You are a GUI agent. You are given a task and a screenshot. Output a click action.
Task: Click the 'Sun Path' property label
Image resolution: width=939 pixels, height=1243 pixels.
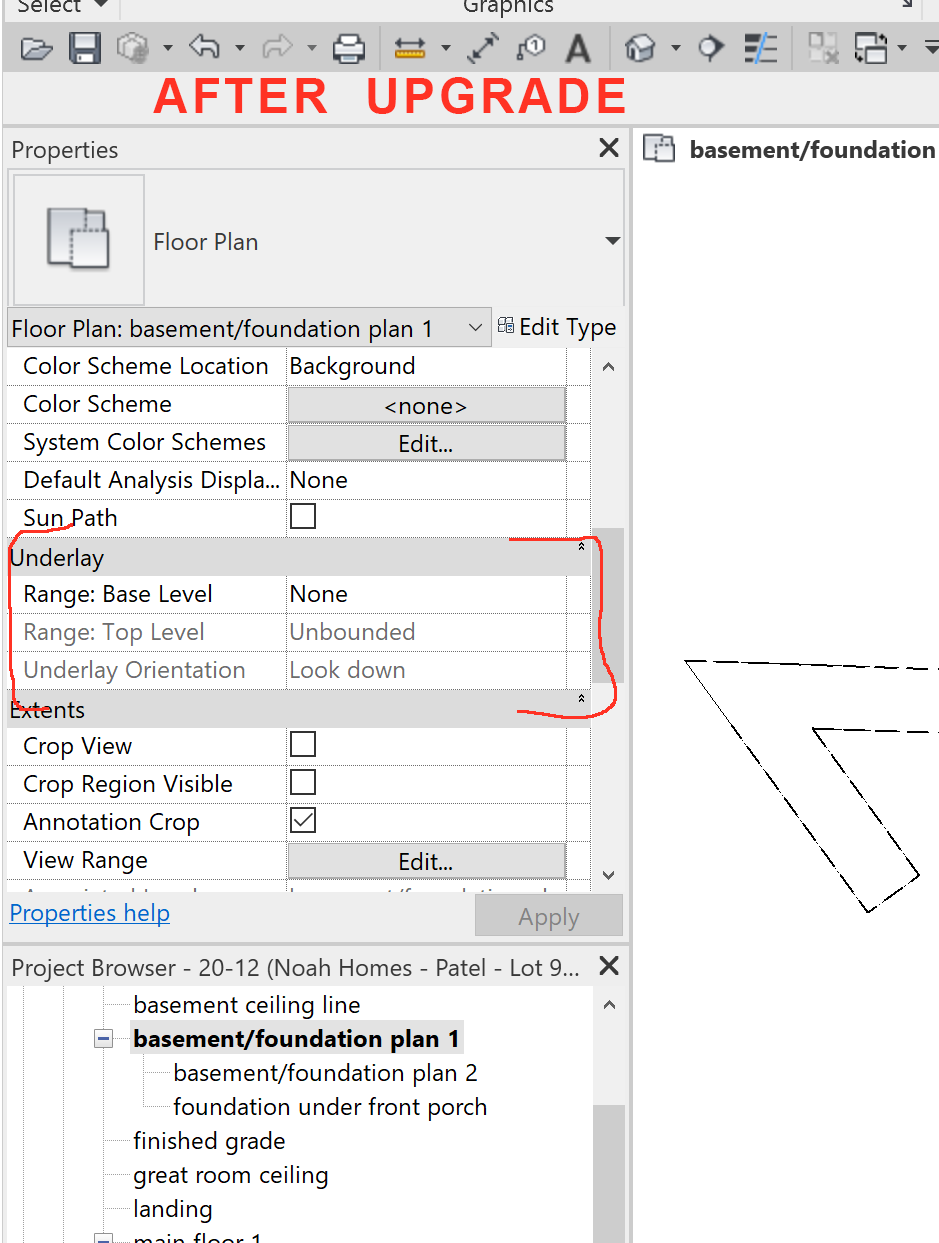point(70,518)
